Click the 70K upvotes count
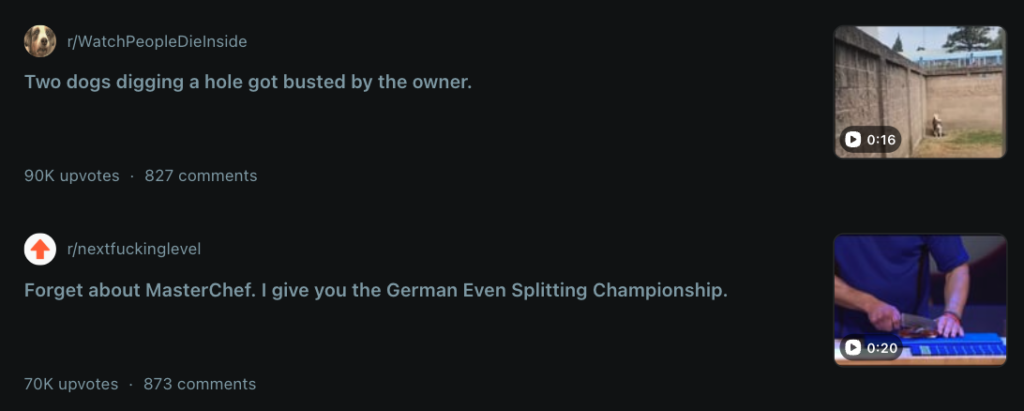1024x411 pixels. [x=71, y=384]
